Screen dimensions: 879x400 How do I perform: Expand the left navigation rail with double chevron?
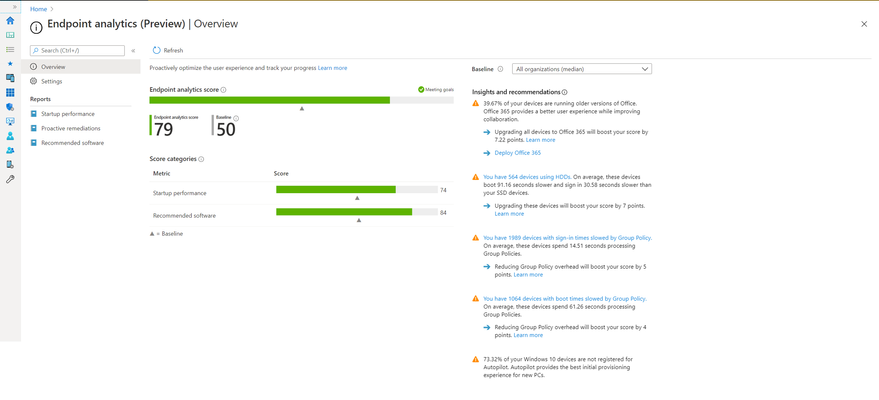pyautogui.click(x=15, y=7)
